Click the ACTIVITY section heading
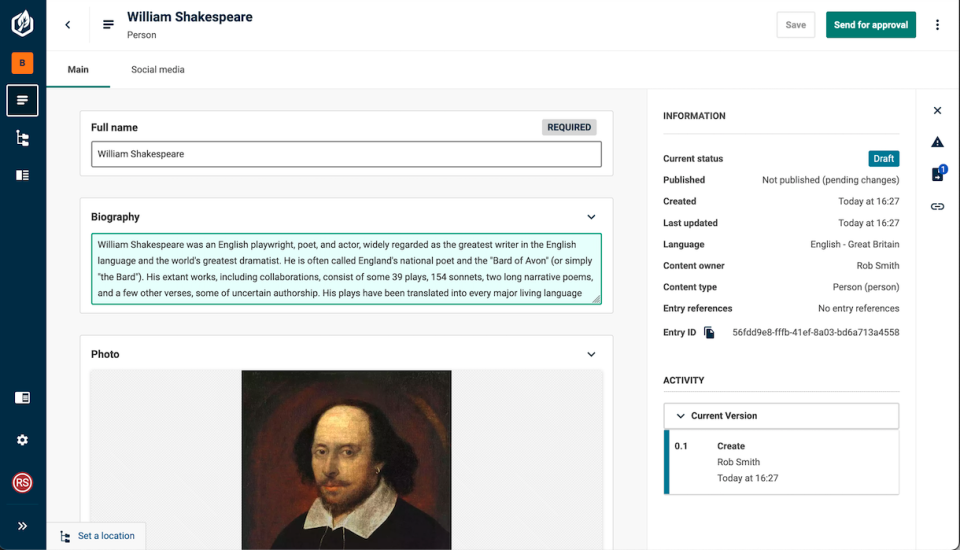This screenshot has height=550, width=960. coord(683,380)
